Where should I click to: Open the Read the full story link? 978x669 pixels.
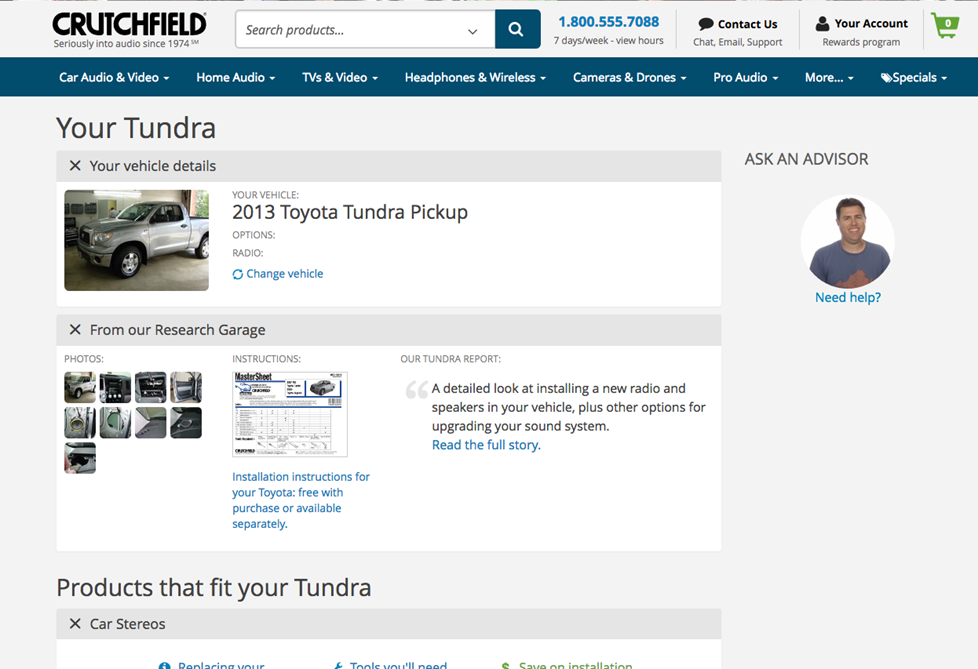tap(486, 445)
